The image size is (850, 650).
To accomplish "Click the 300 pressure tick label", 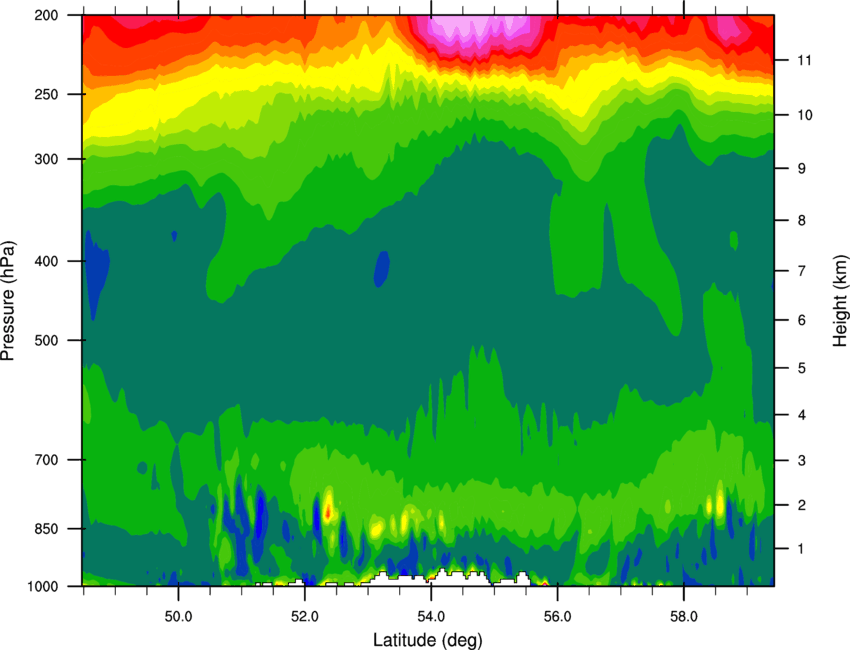I will [x=46, y=159].
